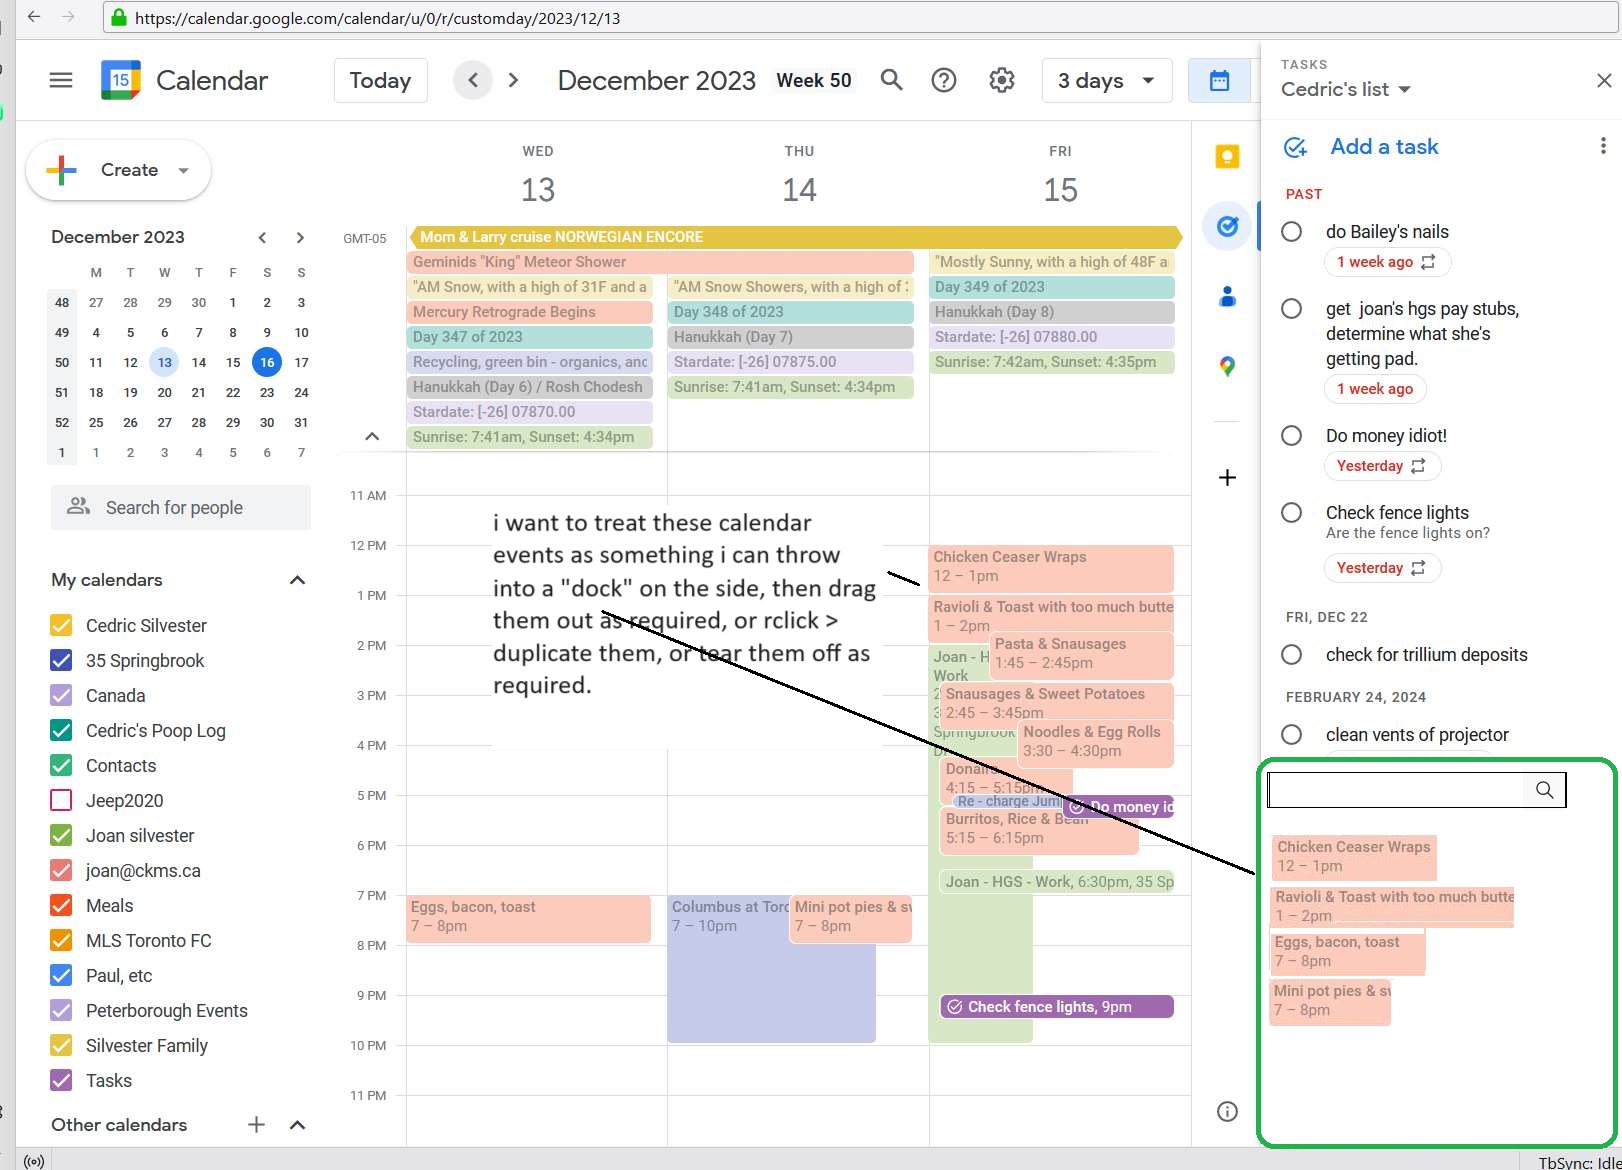
Task: Click Add a task
Action: click(x=1383, y=147)
